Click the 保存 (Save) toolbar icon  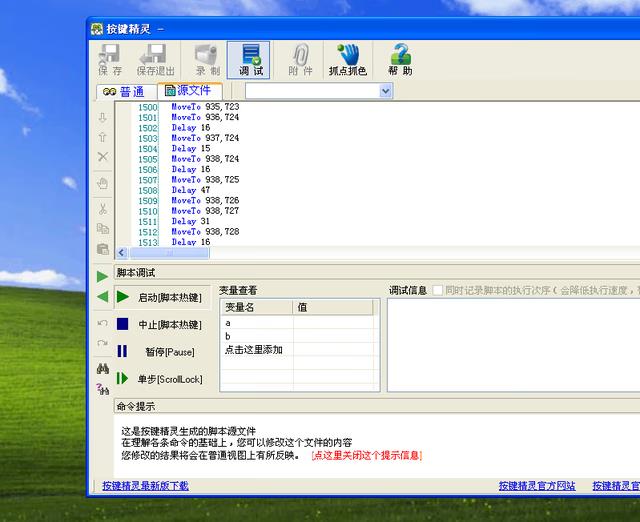tap(110, 60)
